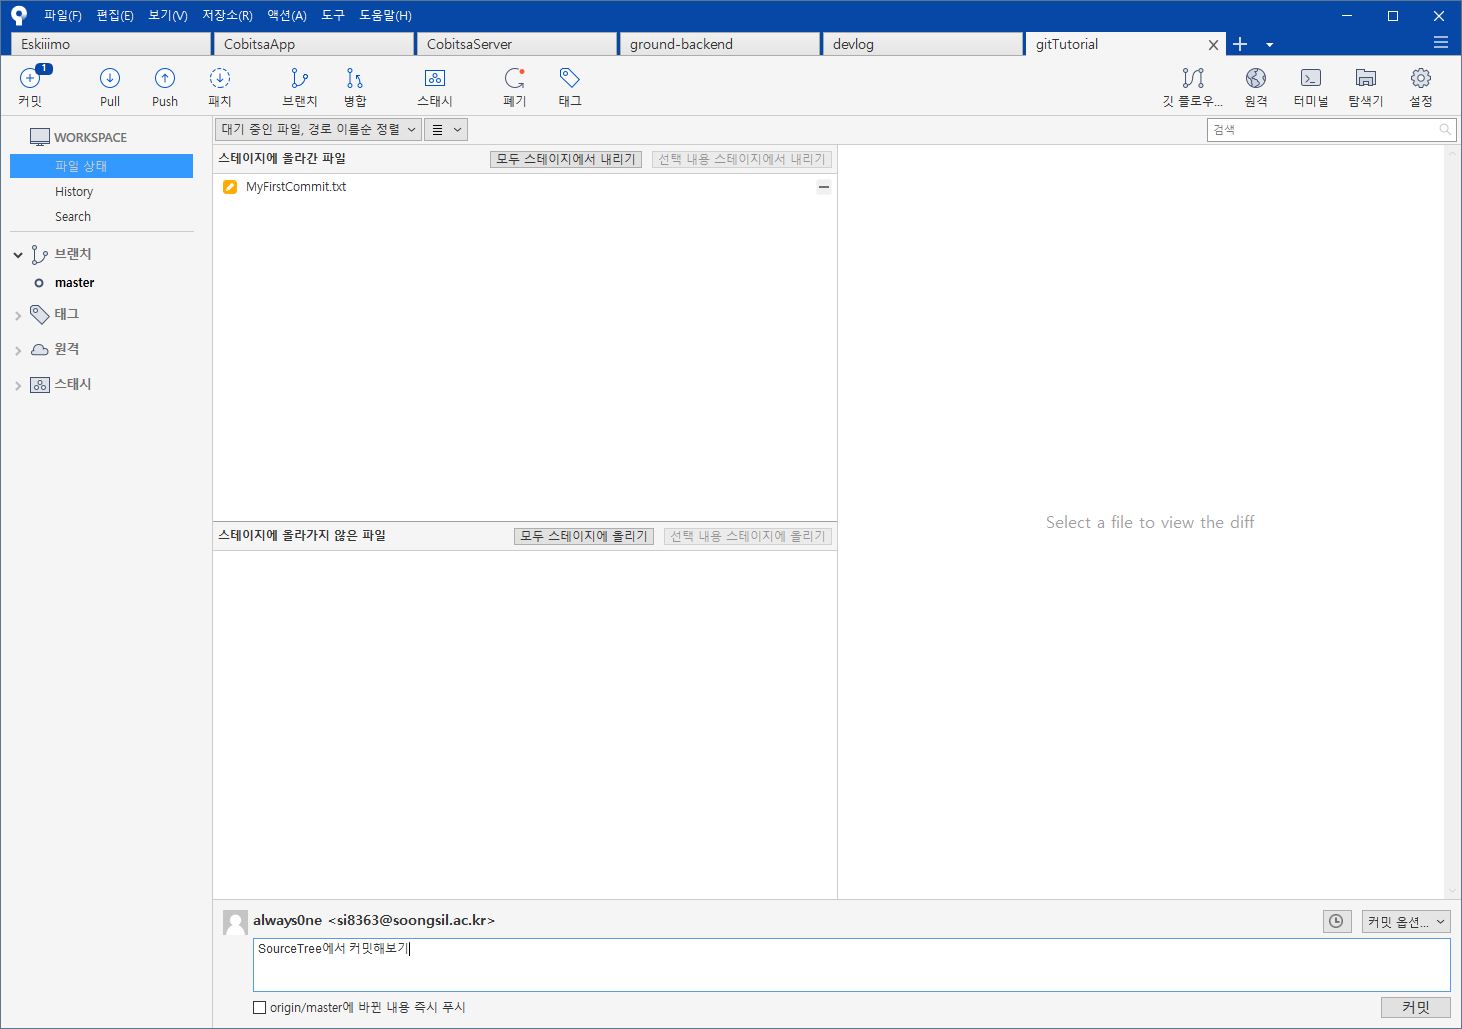The image size is (1462, 1029).
Task: Expand the 원격 (Remotes) section
Action: tap(18, 351)
